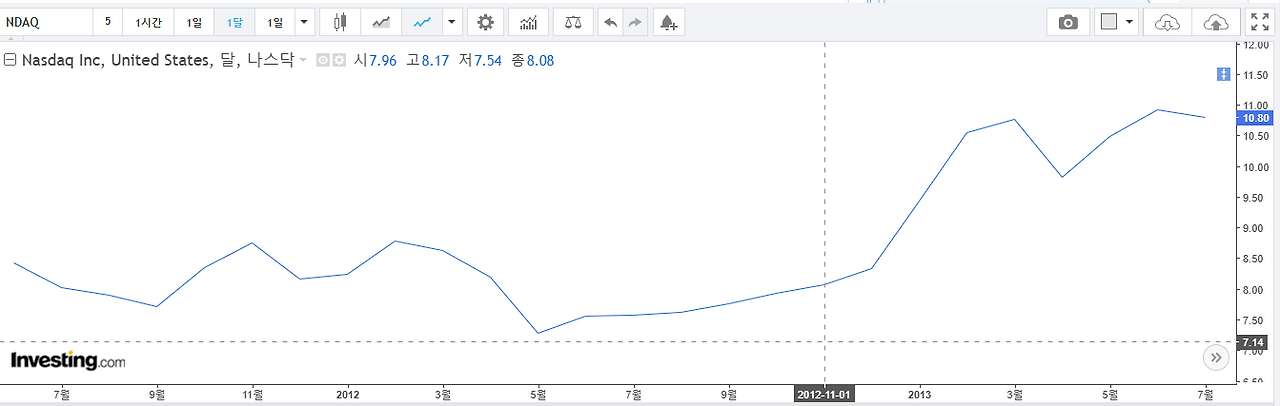Viewport: 1280px width, 406px height.
Task: Open the interval dropdown arrow beside 1일
Action: (x=304, y=22)
